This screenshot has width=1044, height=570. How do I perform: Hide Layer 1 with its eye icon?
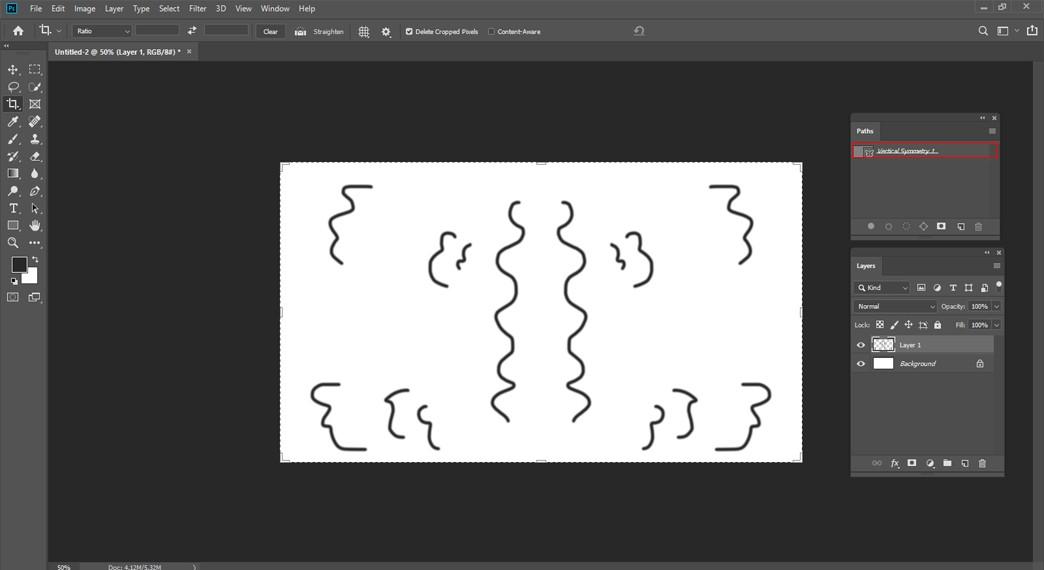860,345
